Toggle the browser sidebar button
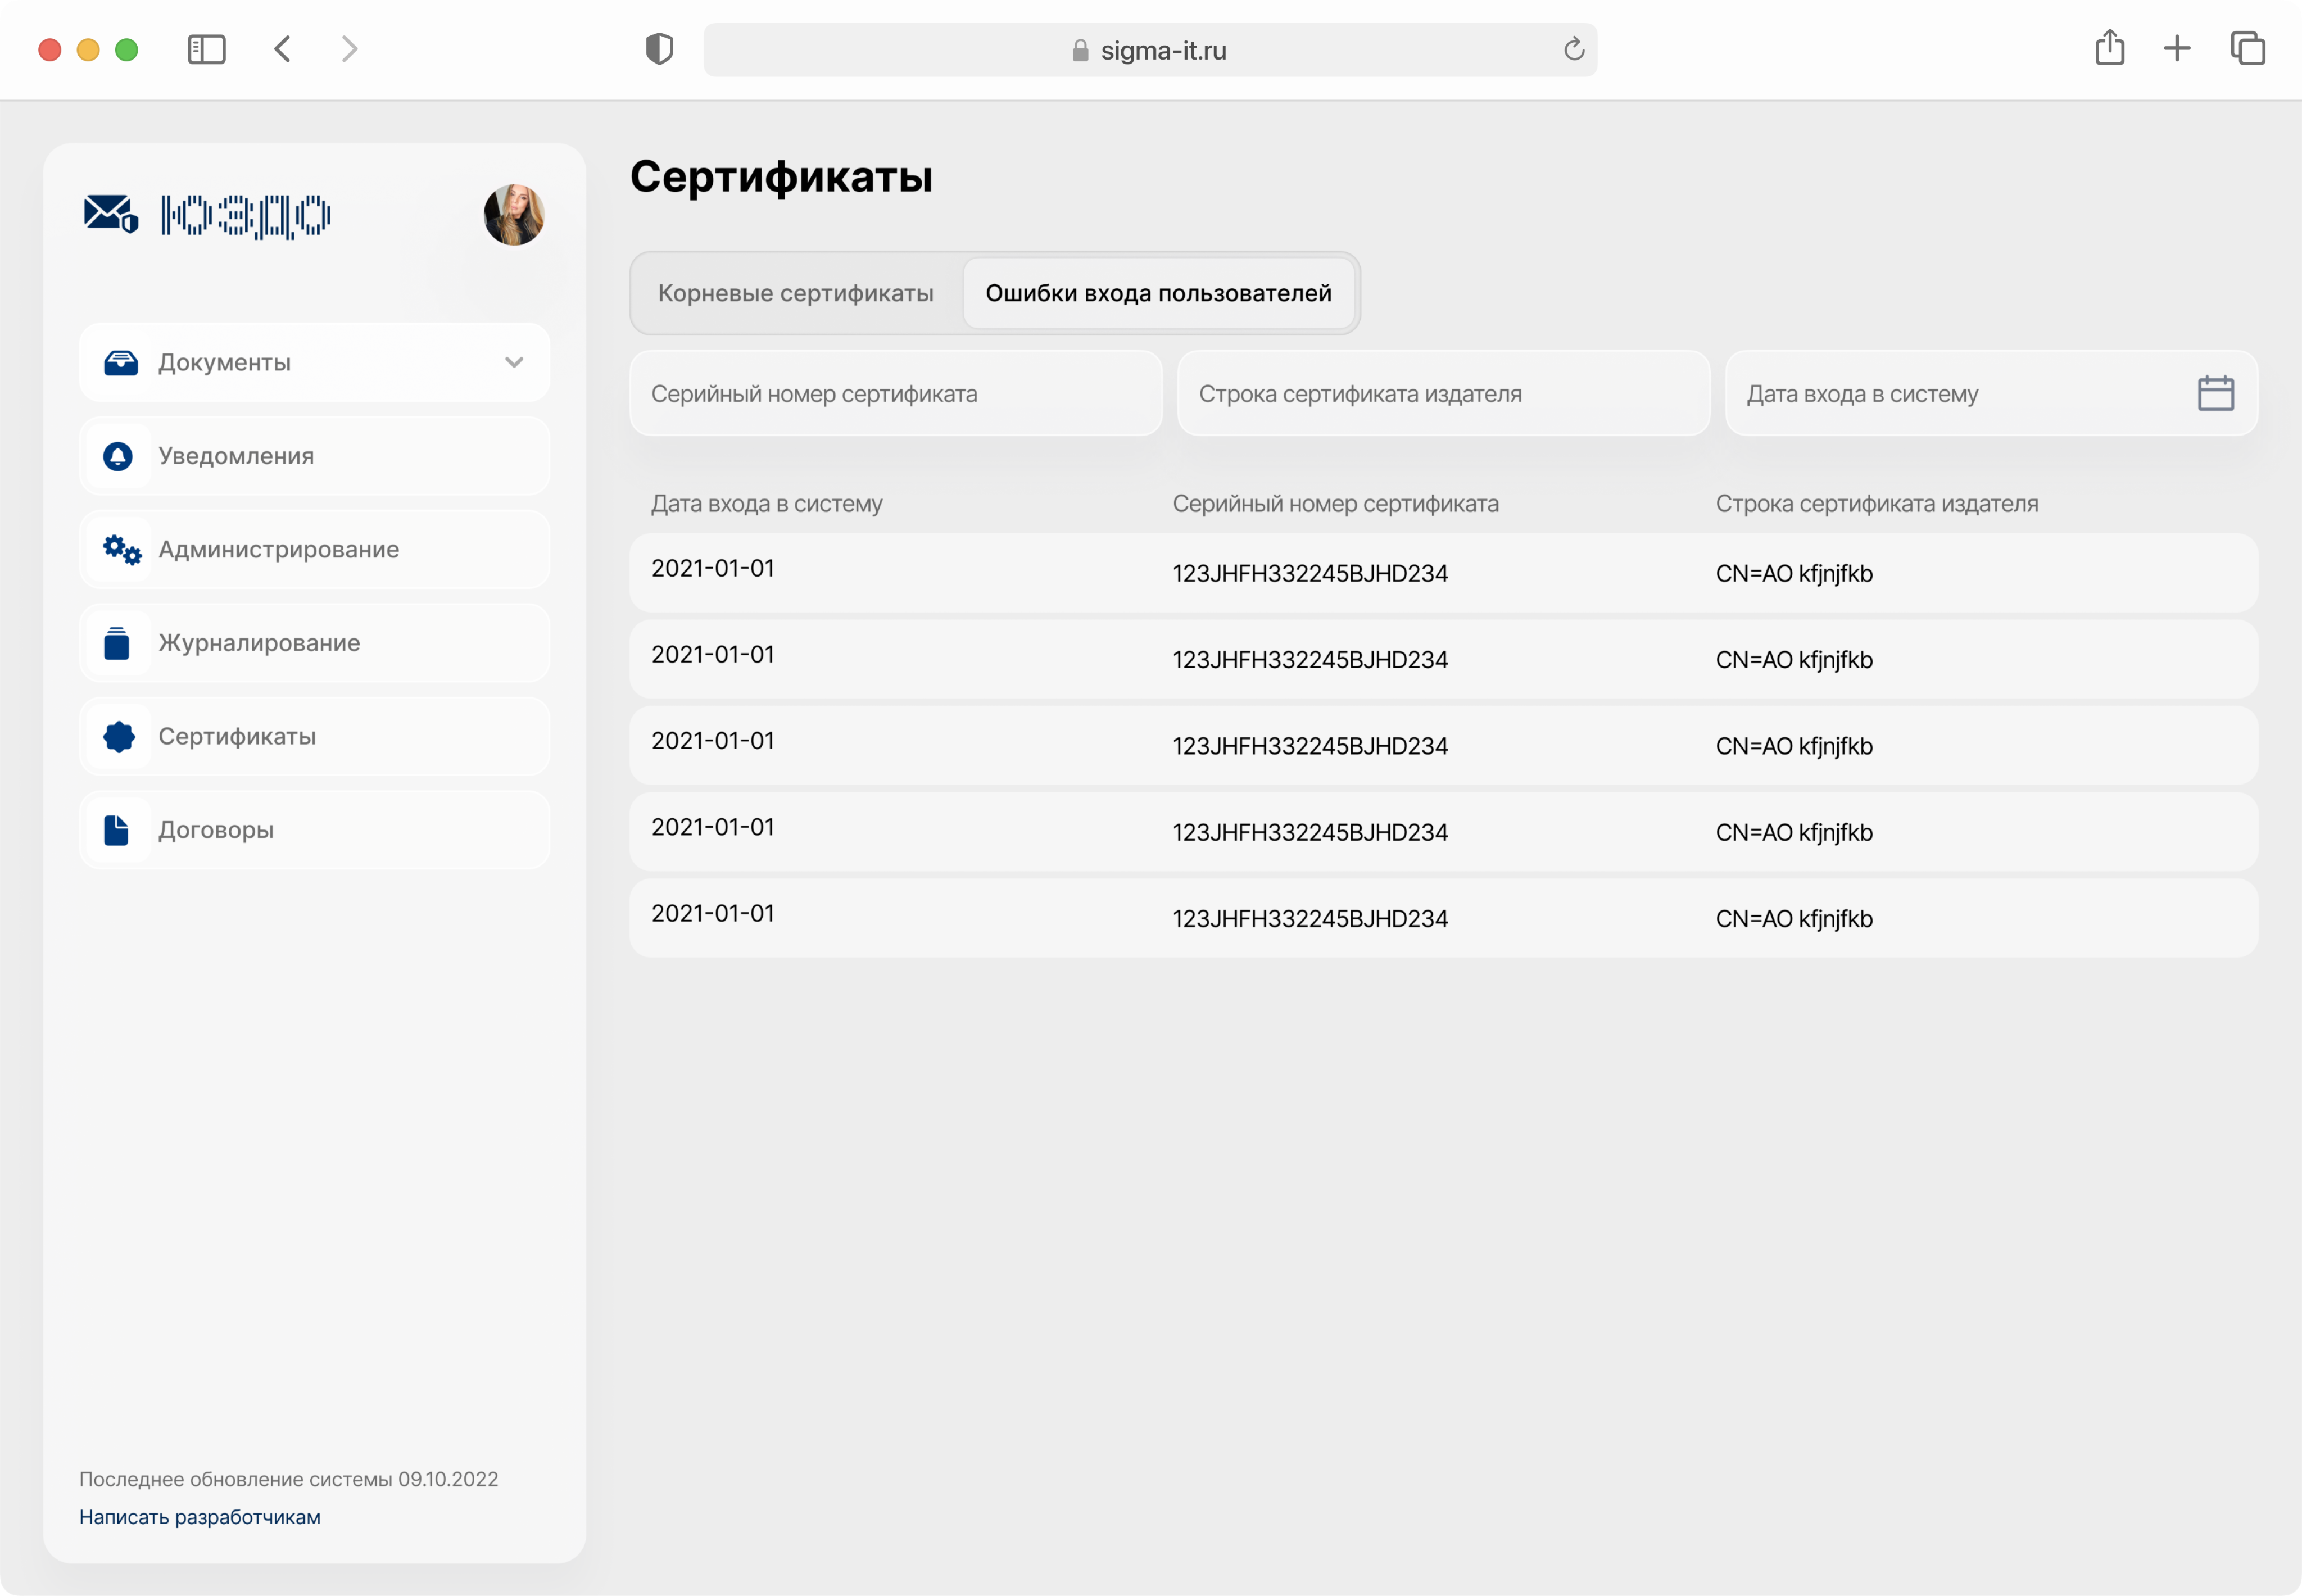This screenshot has height=1596, width=2302. coord(207,49)
